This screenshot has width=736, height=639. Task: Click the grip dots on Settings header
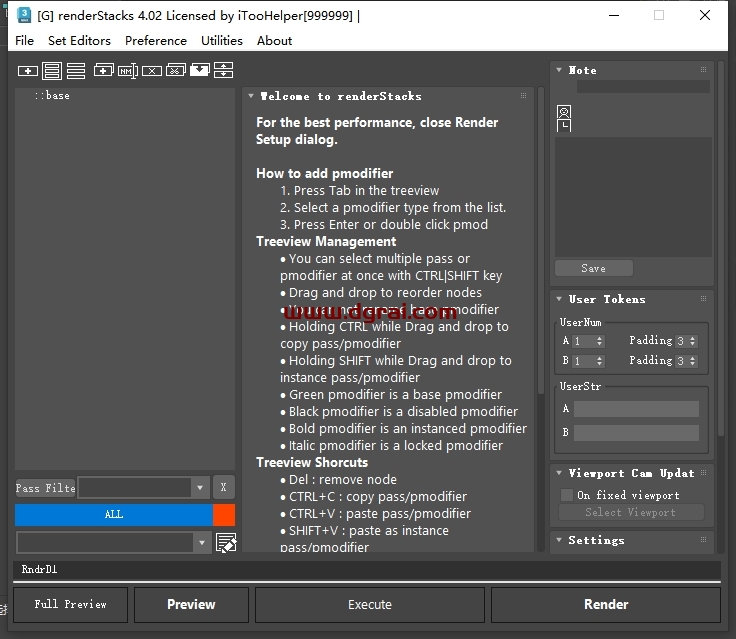[703, 539]
